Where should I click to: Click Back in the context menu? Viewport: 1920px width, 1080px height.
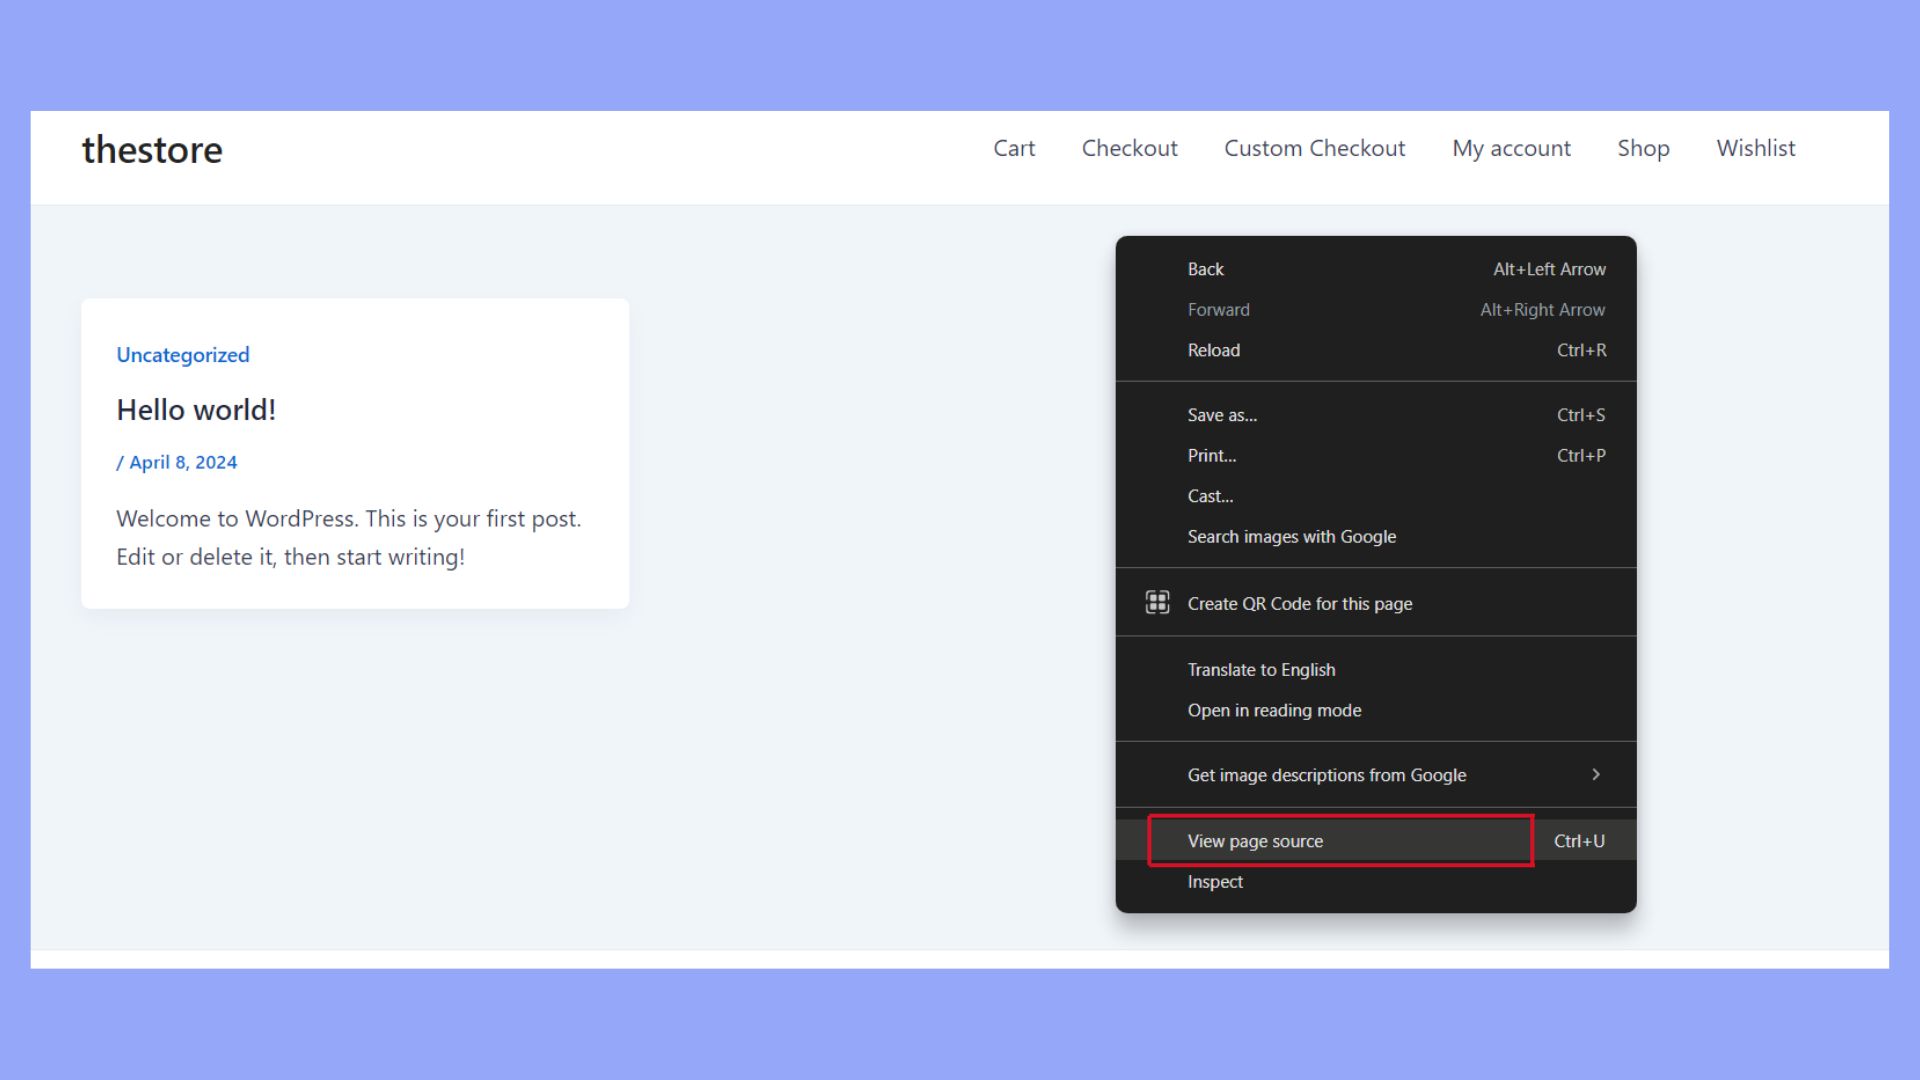[x=1205, y=269]
